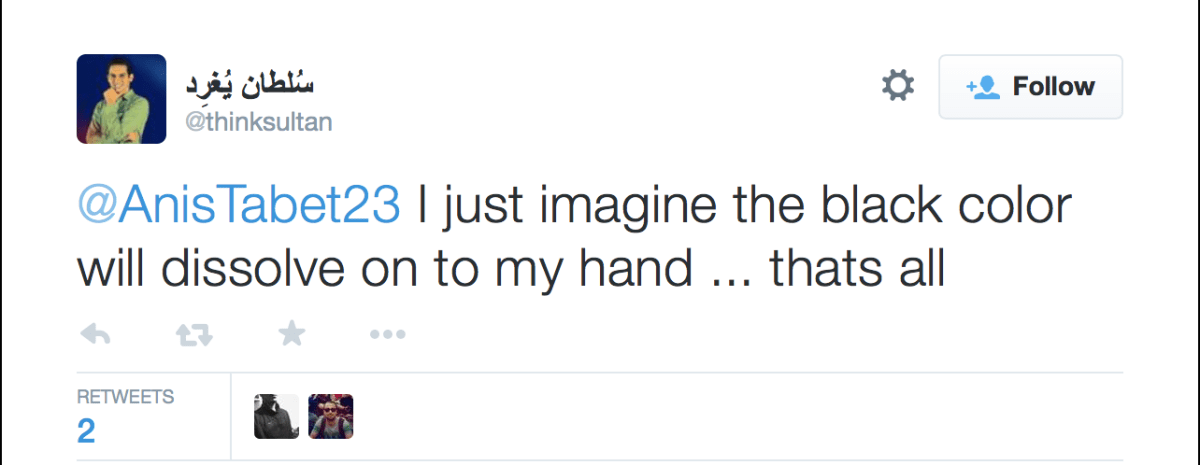This screenshot has height=465, width=1200.
Task: Open the three-dot More actions icon
Action: (387, 335)
